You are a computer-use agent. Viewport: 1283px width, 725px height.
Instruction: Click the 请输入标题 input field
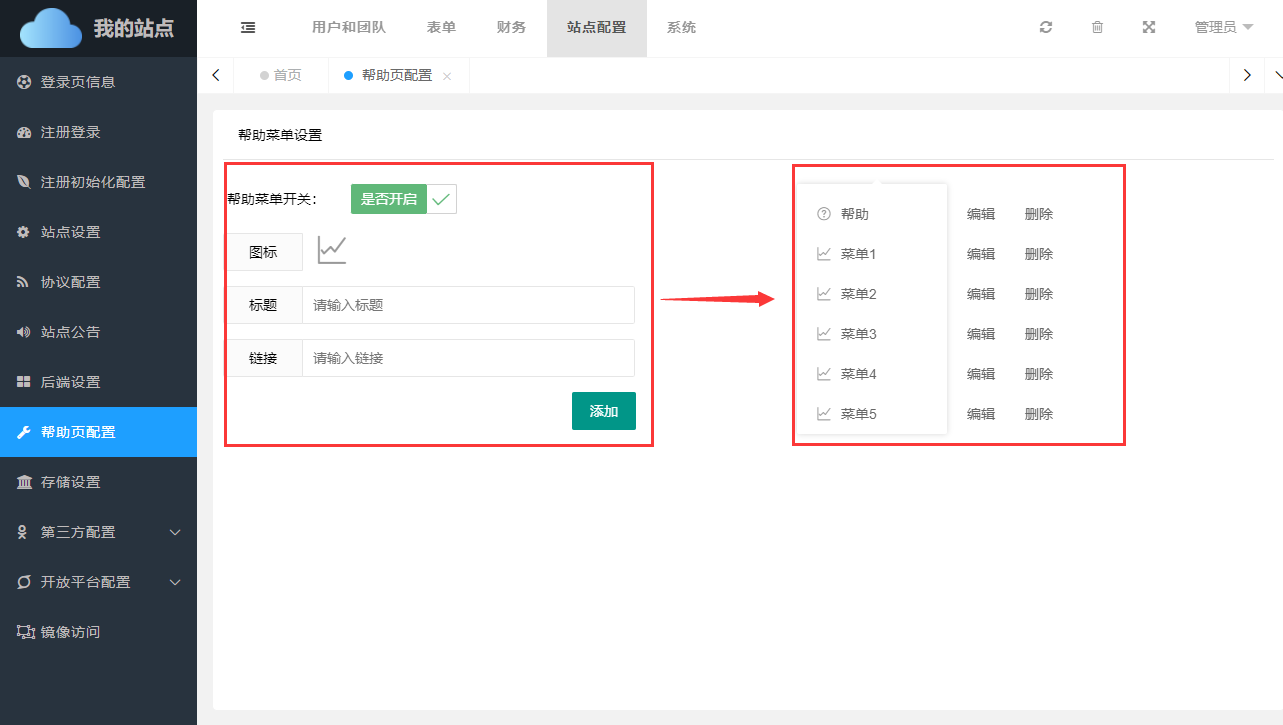(x=468, y=305)
